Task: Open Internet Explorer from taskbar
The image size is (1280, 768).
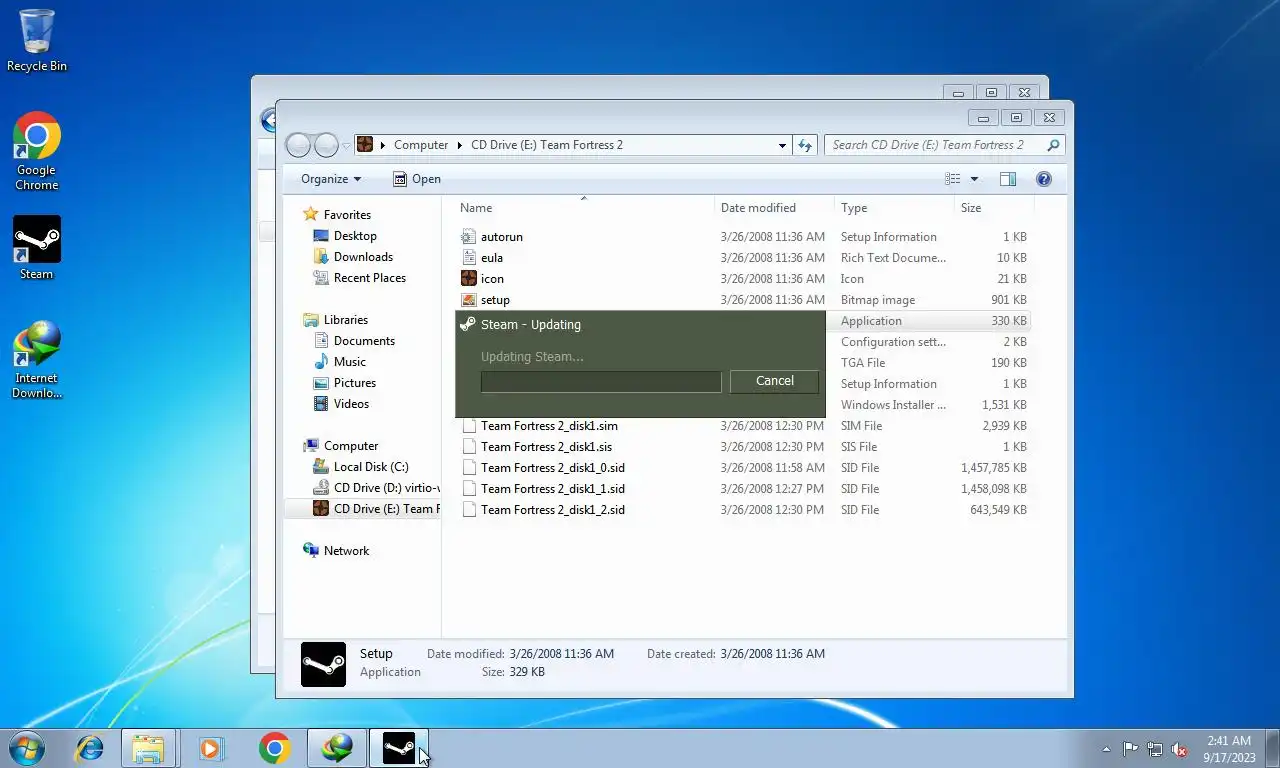Action: 90,748
